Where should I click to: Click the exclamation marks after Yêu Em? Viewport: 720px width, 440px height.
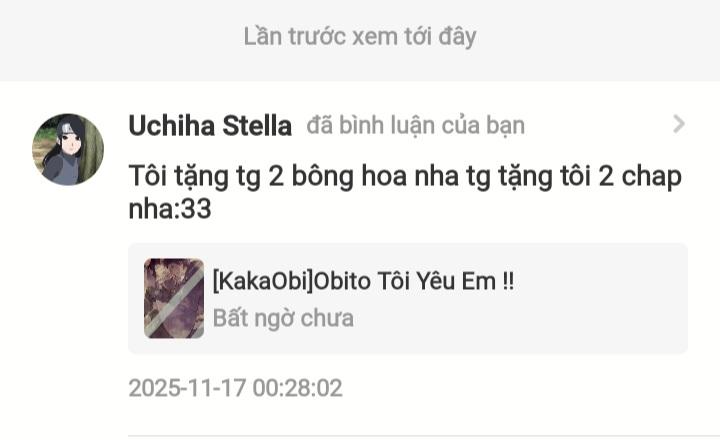pyautogui.click(x=508, y=281)
